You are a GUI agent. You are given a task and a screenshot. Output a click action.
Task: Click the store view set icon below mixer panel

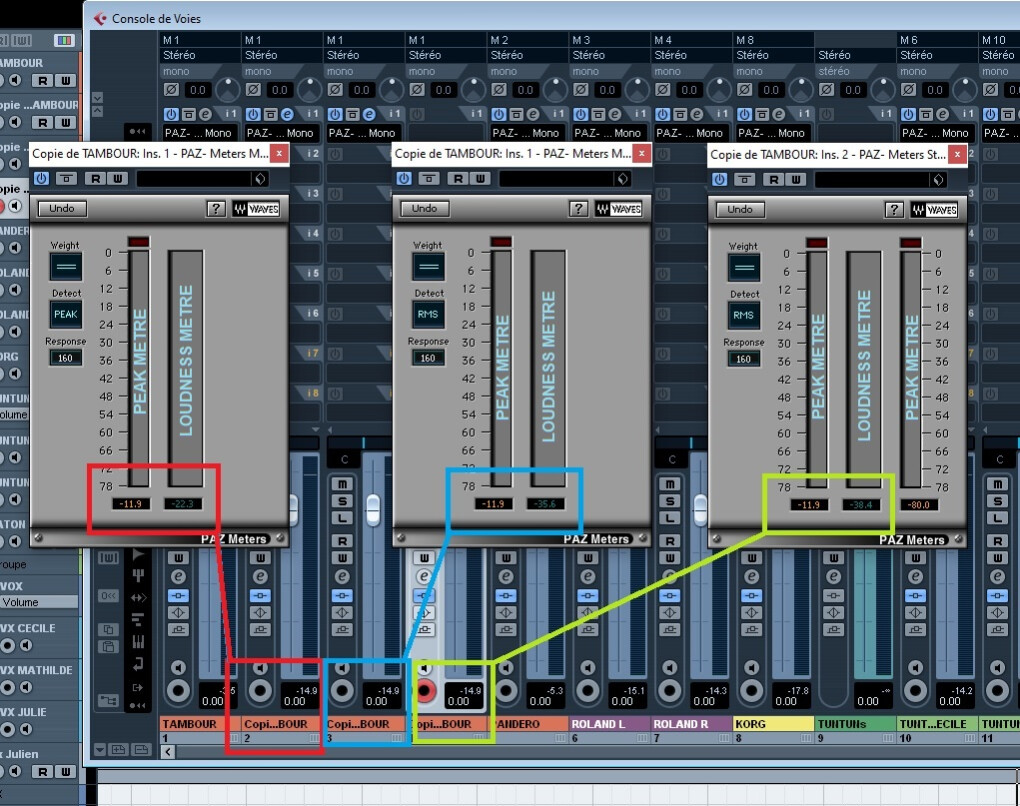[118, 750]
